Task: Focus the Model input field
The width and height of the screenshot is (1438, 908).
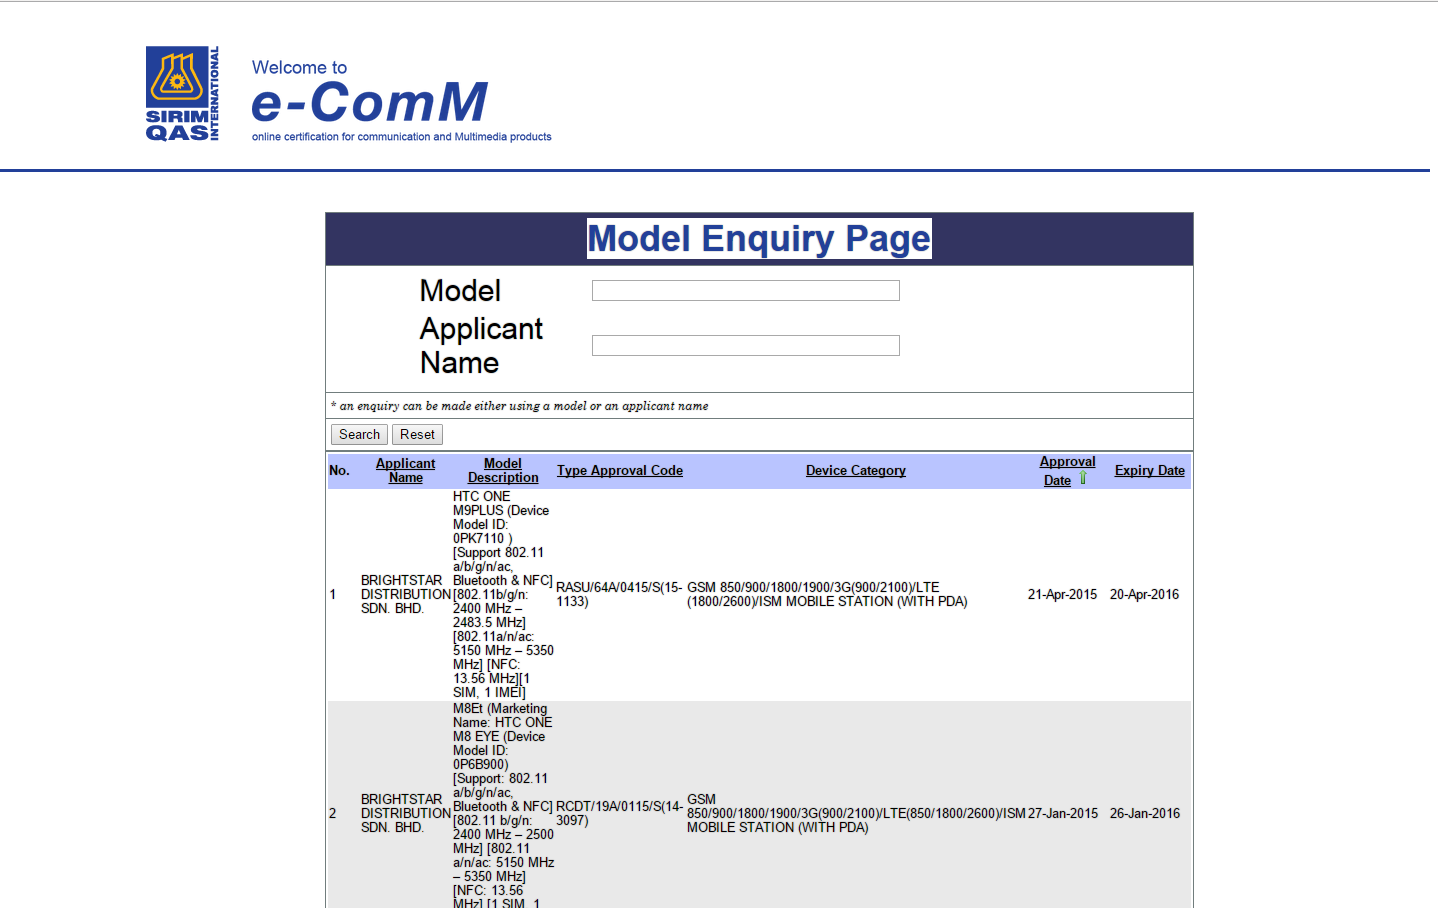Action: pyautogui.click(x=746, y=291)
